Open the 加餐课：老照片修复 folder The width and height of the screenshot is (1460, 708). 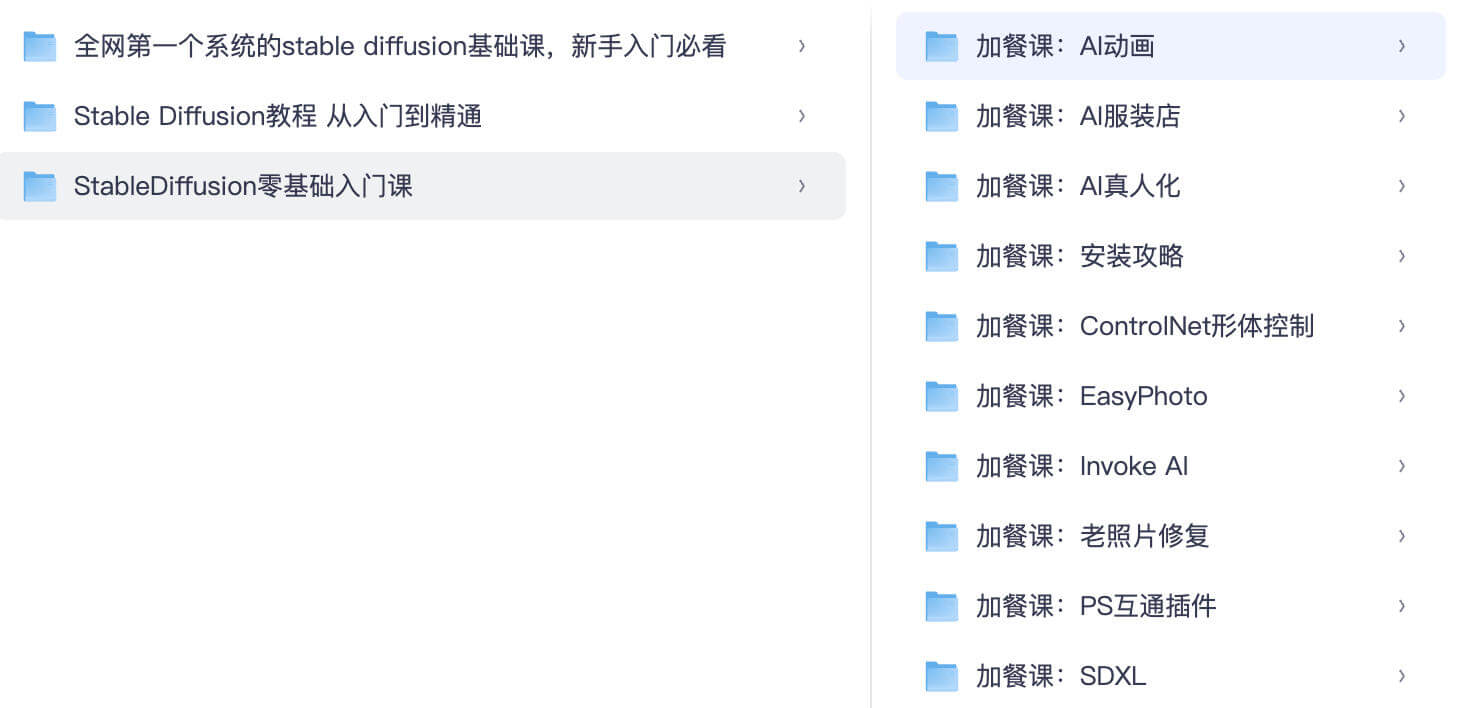1092,536
